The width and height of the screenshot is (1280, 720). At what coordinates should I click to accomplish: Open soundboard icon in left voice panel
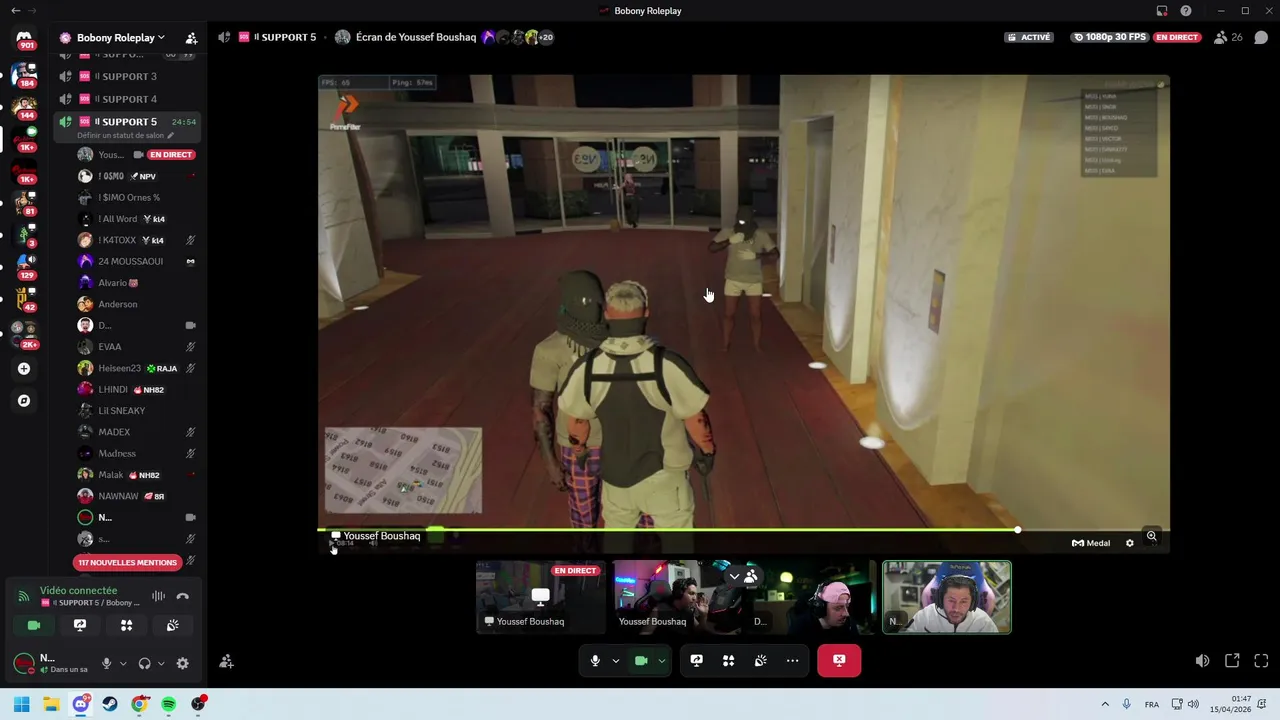coord(172,625)
